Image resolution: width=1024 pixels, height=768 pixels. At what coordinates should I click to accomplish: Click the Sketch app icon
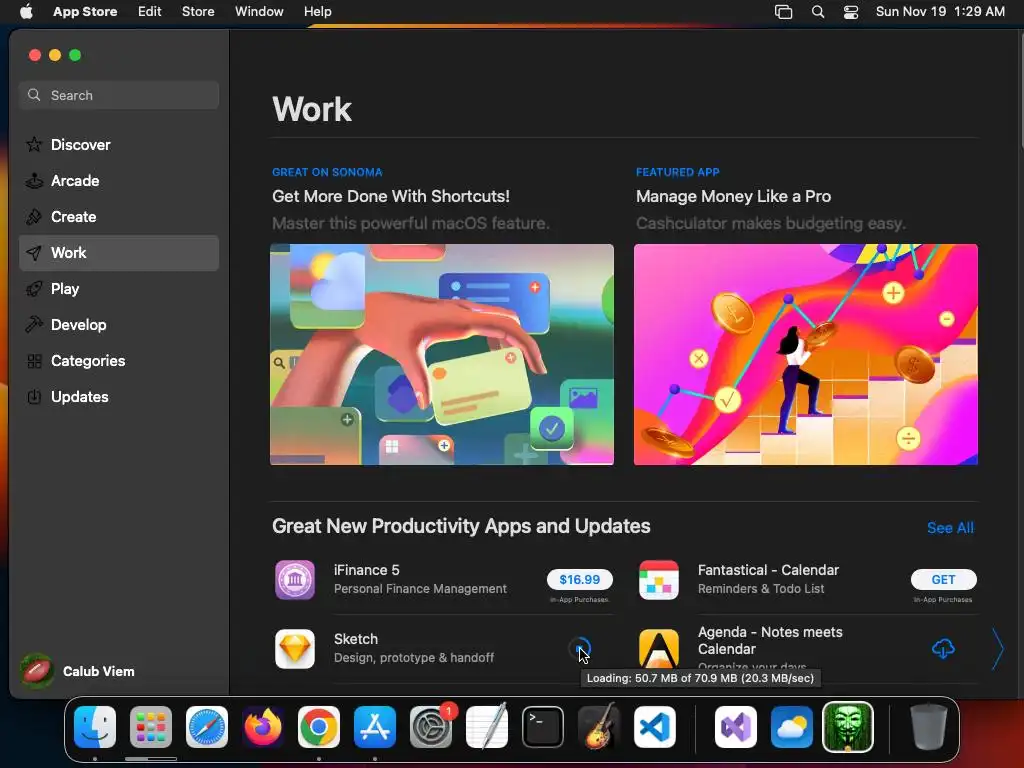295,649
